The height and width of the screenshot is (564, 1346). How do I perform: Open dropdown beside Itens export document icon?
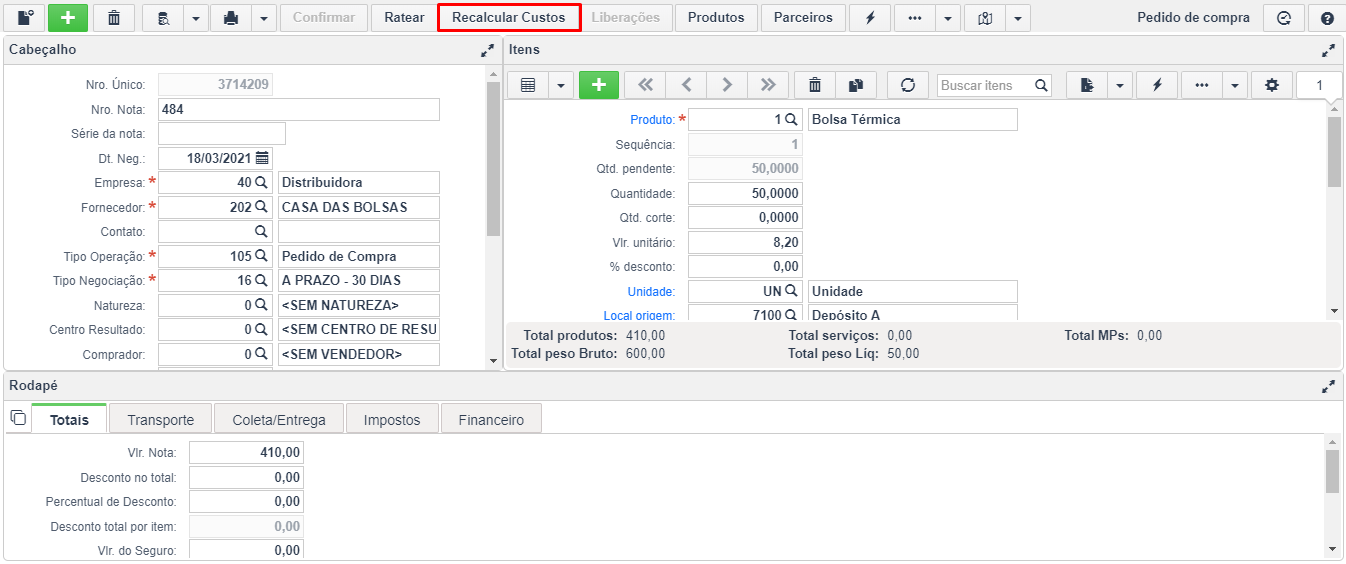(1119, 85)
